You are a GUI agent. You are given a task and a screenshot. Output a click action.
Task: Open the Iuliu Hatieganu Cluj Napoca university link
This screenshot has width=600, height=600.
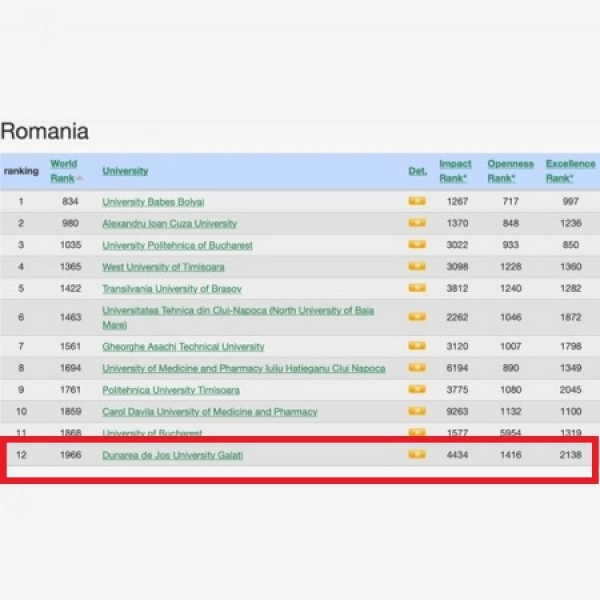pos(243,369)
